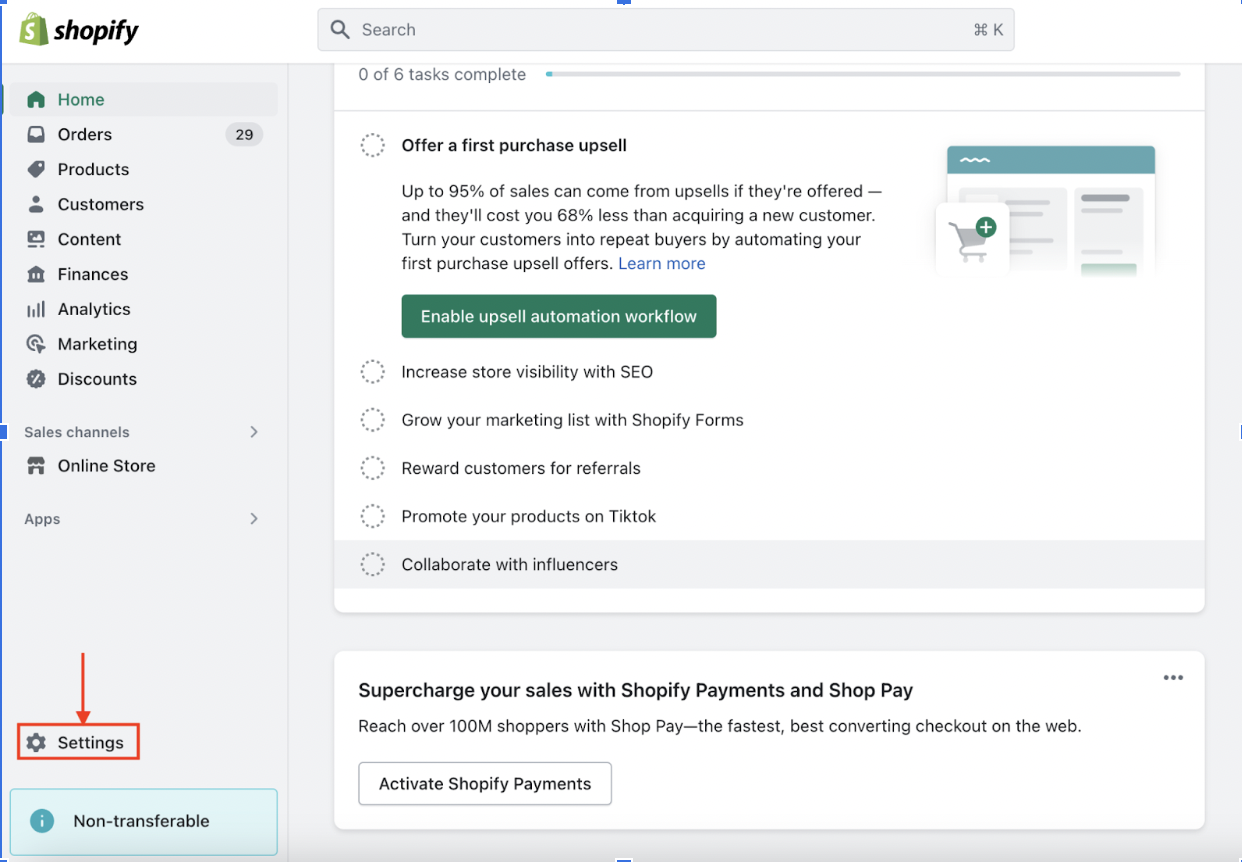The image size is (1242, 862).
Task: Open Settings in the sidebar
Action: pos(79,743)
